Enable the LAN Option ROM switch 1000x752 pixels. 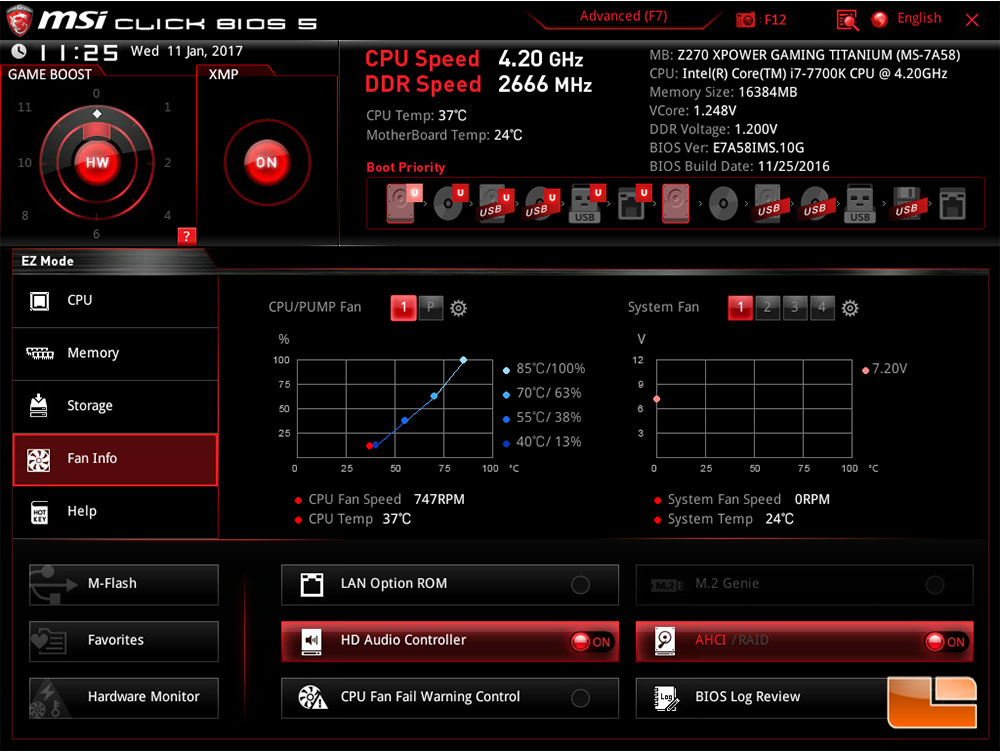point(580,584)
